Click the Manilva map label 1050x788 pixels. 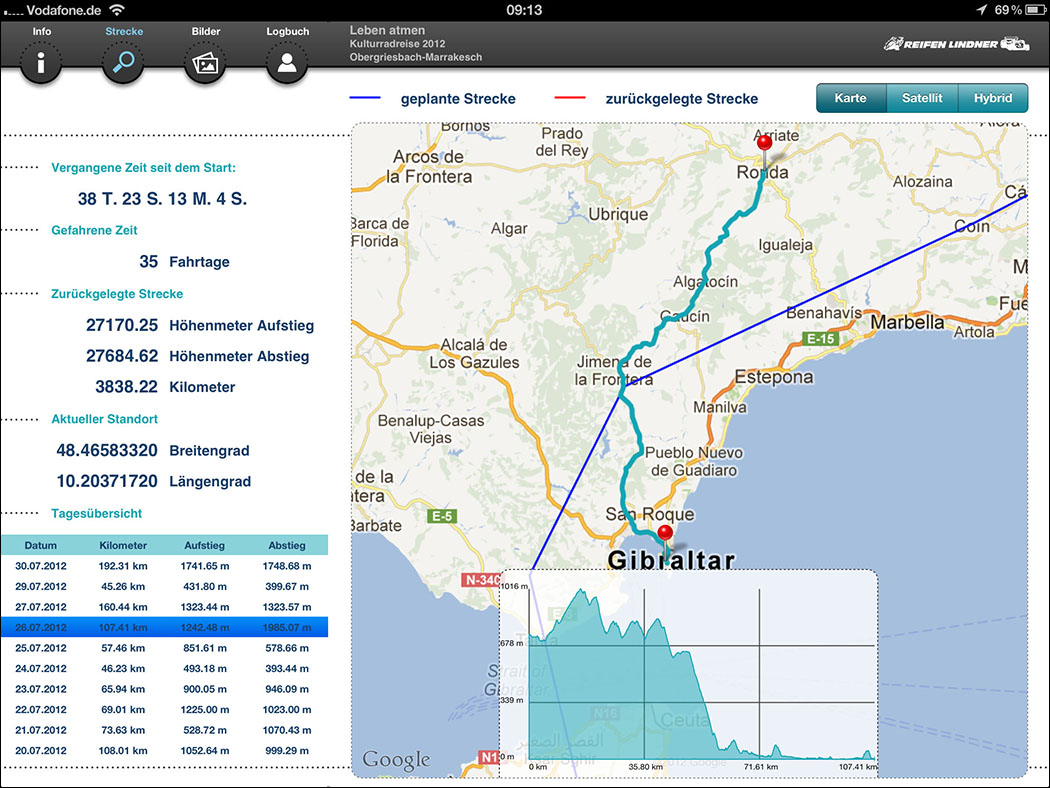tap(720, 407)
